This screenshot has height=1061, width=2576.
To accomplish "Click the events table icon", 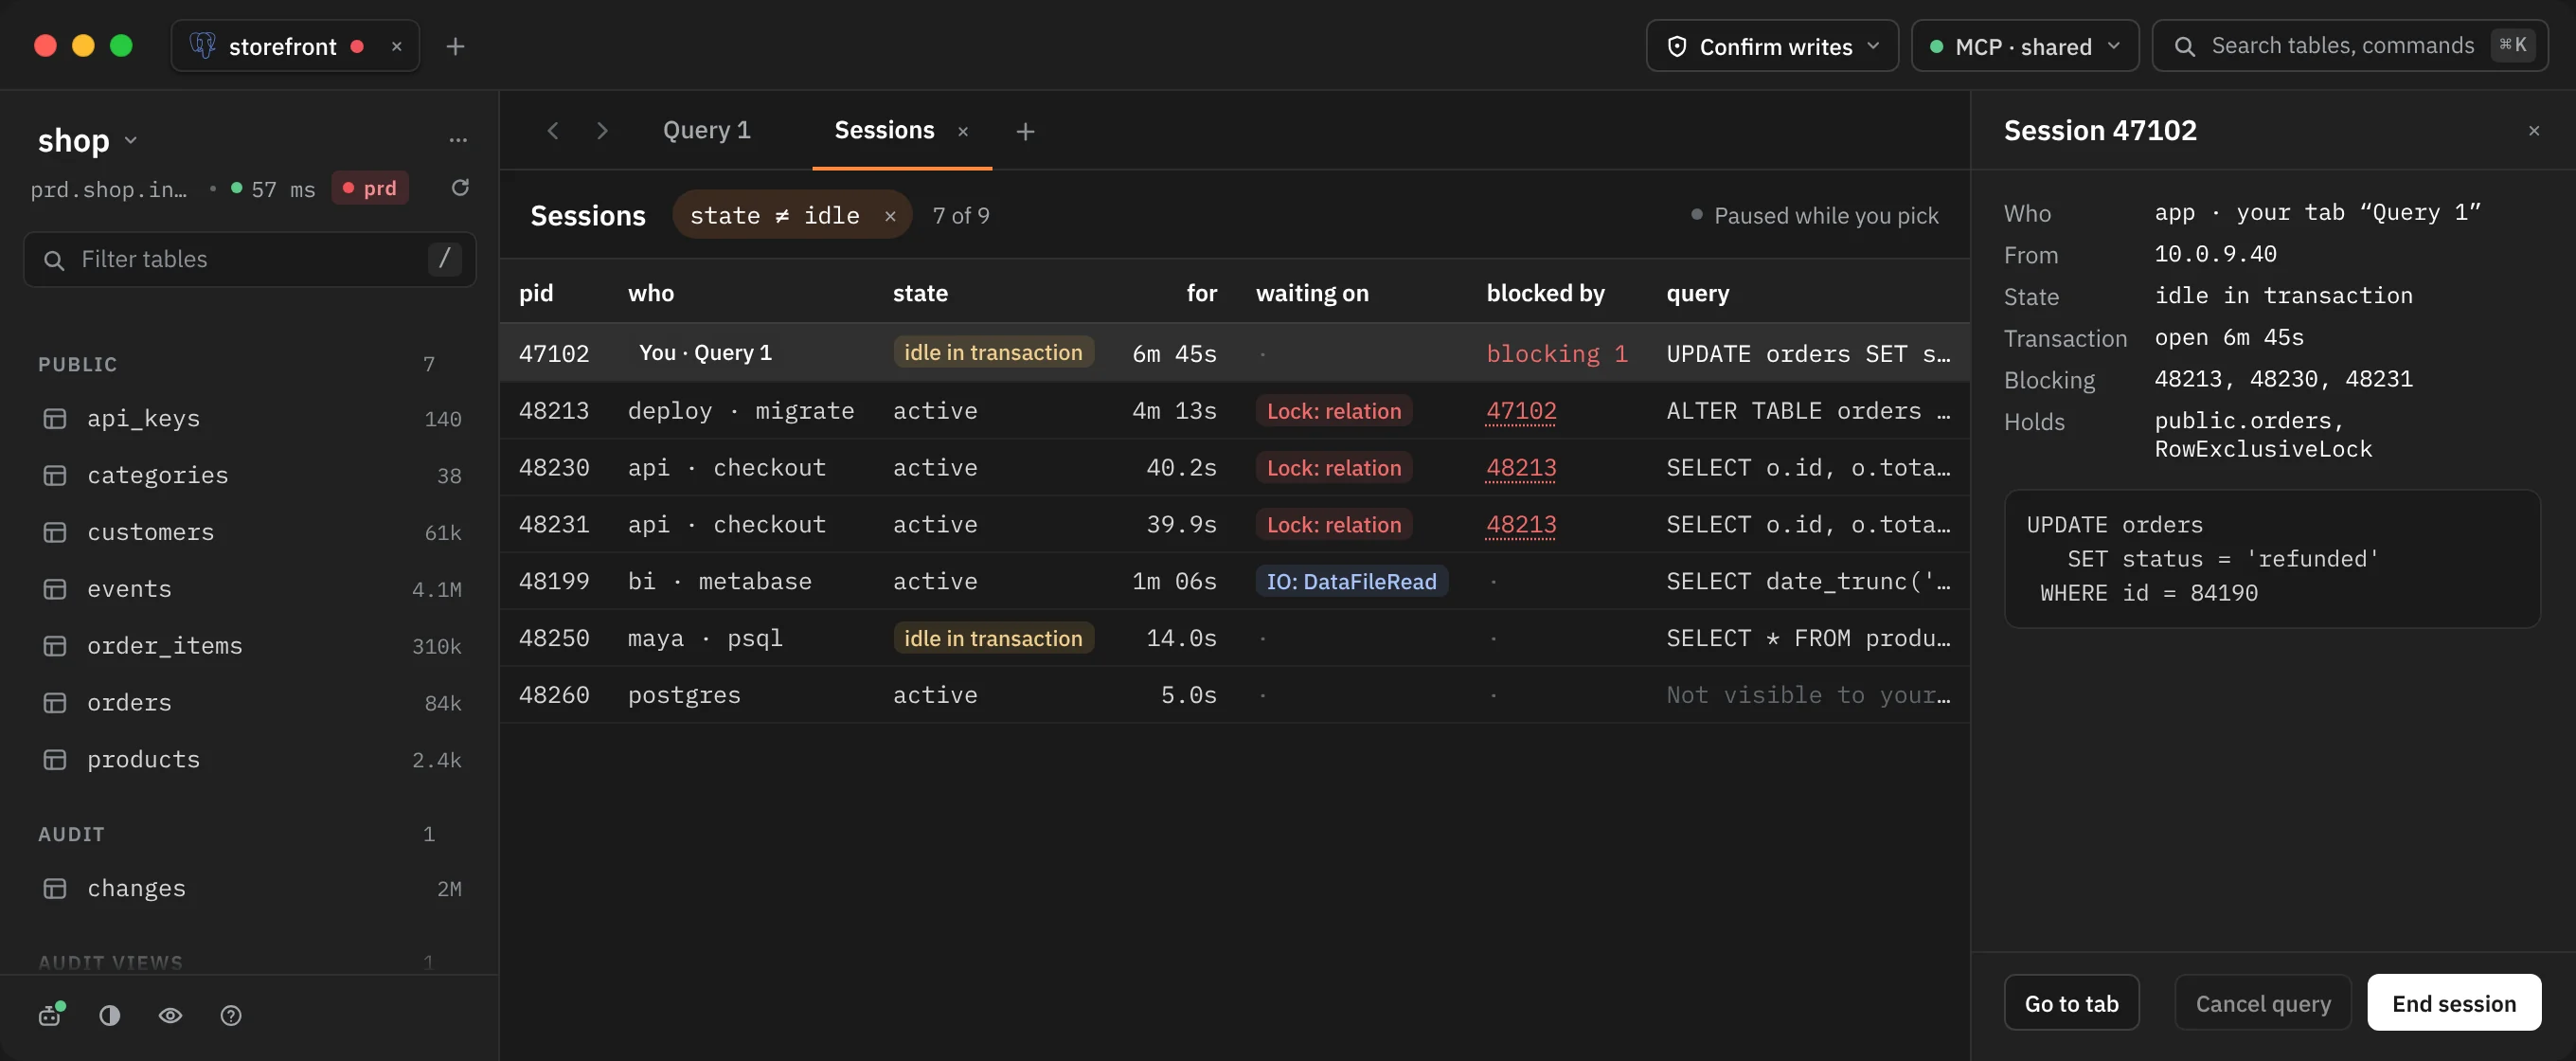I will click(55, 590).
